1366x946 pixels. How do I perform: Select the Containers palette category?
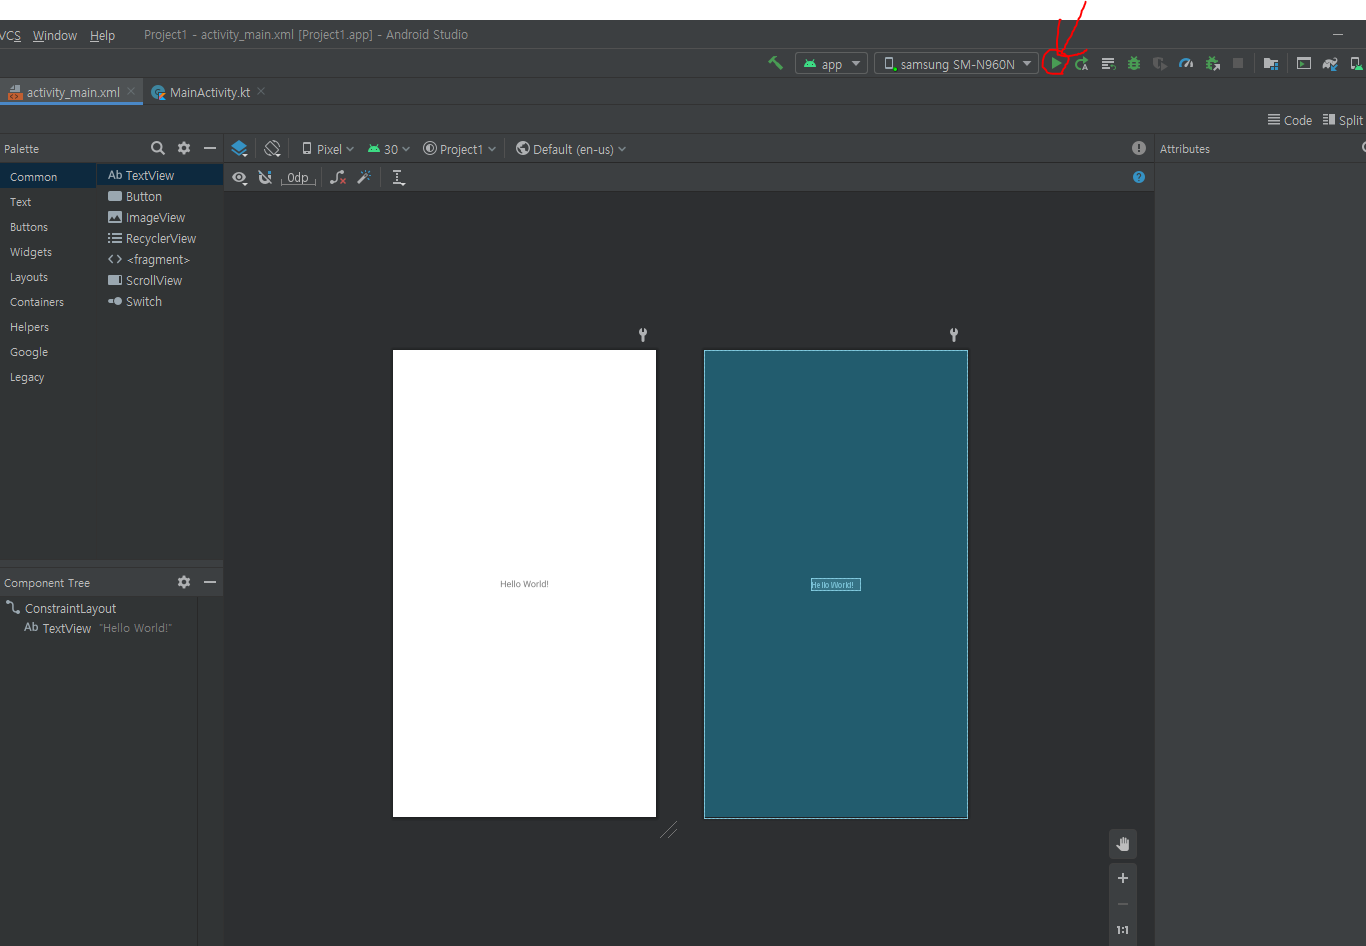click(x=48, y=302)
